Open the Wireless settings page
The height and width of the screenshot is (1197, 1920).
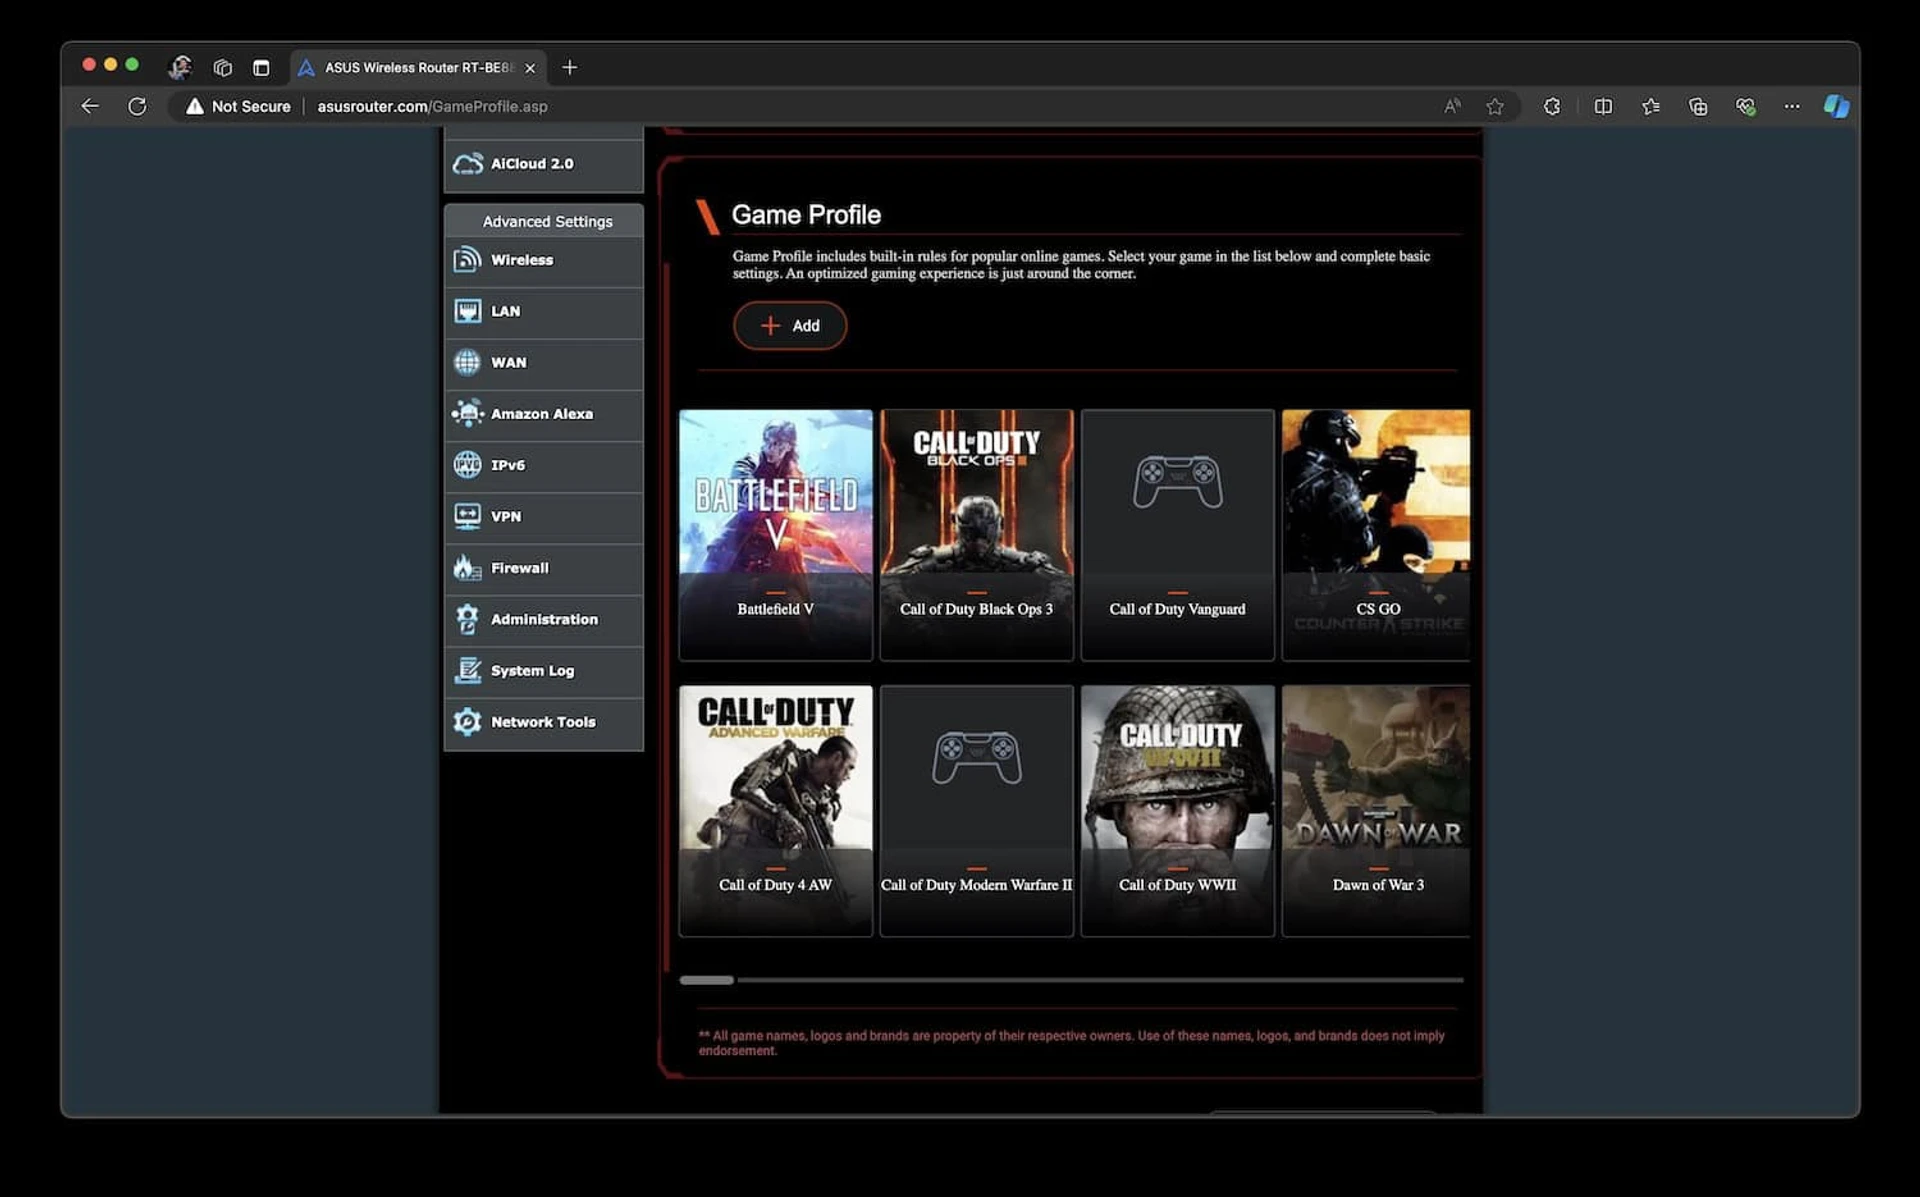tap(543, 260)
